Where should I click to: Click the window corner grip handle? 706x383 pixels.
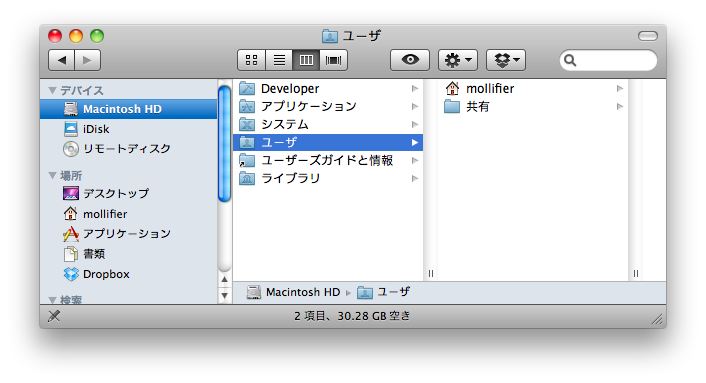click(657, 319)
